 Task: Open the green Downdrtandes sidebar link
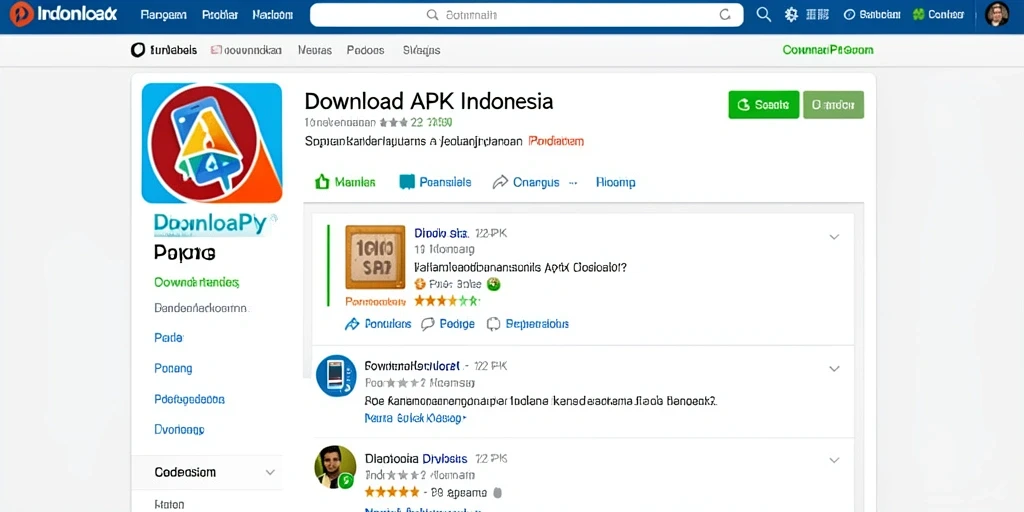tap(197, 283)
